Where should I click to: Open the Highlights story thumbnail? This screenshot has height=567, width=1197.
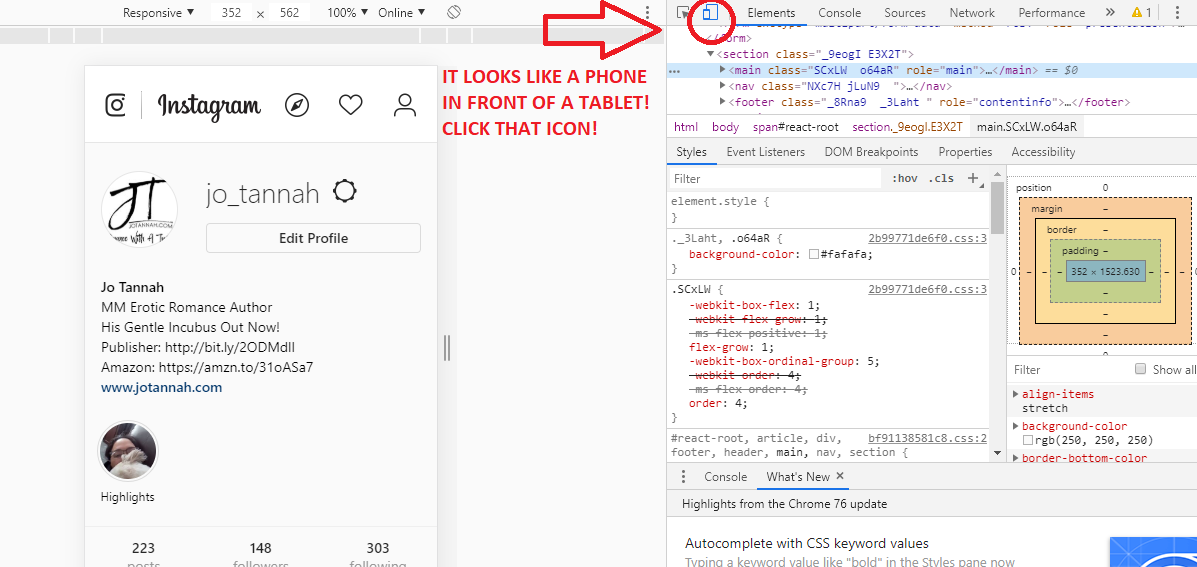pos(127,452)
